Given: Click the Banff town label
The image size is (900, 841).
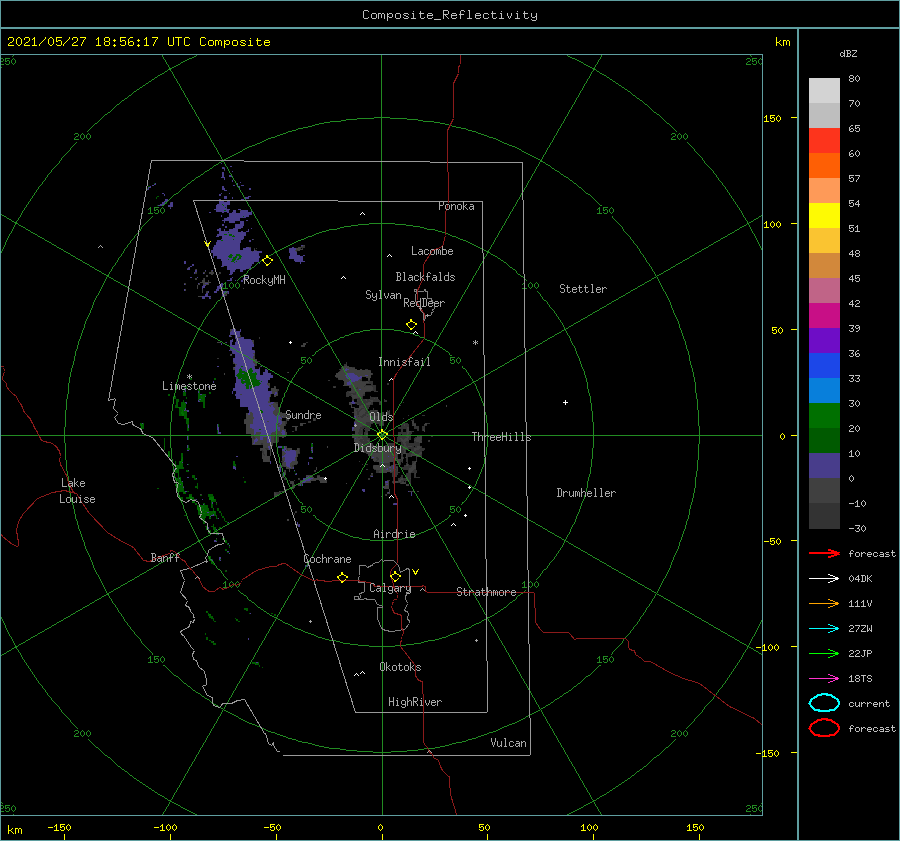Looking at the screenshot, I should coord(165,557).
